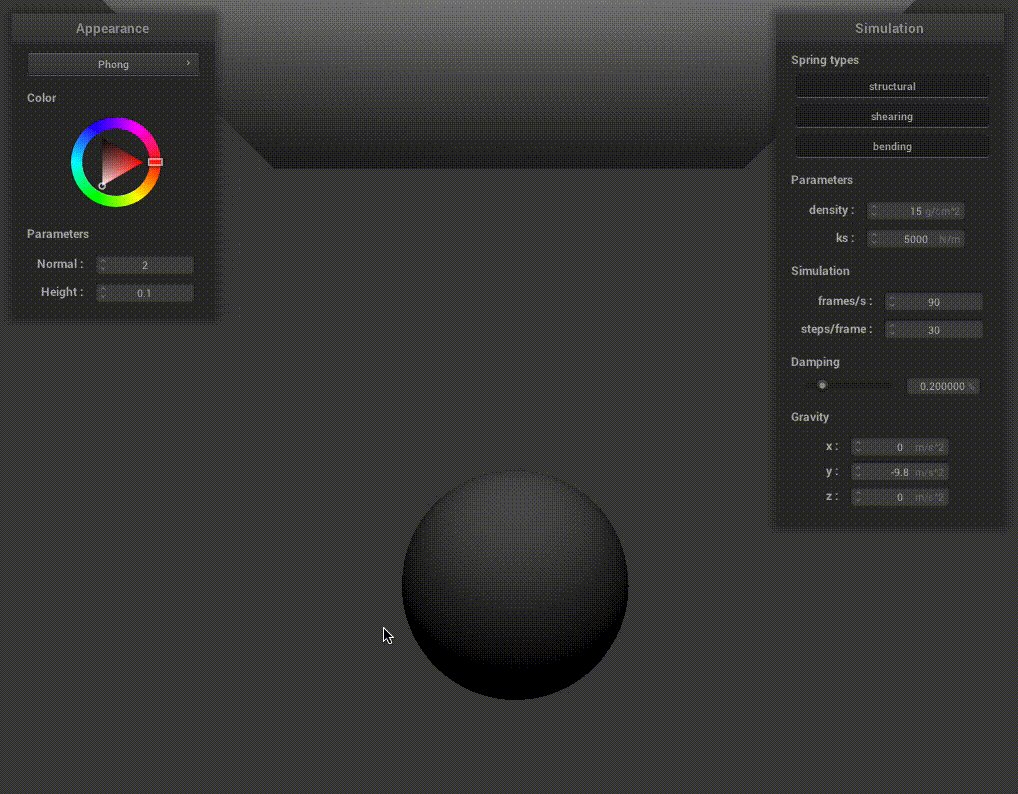Image resolution: width=1018 pixels, height=794 pixels.
Task: Click the Damping slider knob
Action: click(822, 385)
